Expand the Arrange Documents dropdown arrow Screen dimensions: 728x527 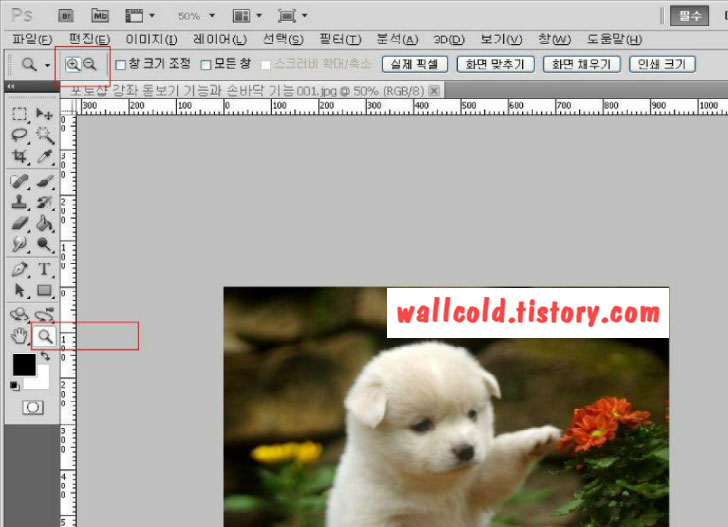(x=259, y=16)
